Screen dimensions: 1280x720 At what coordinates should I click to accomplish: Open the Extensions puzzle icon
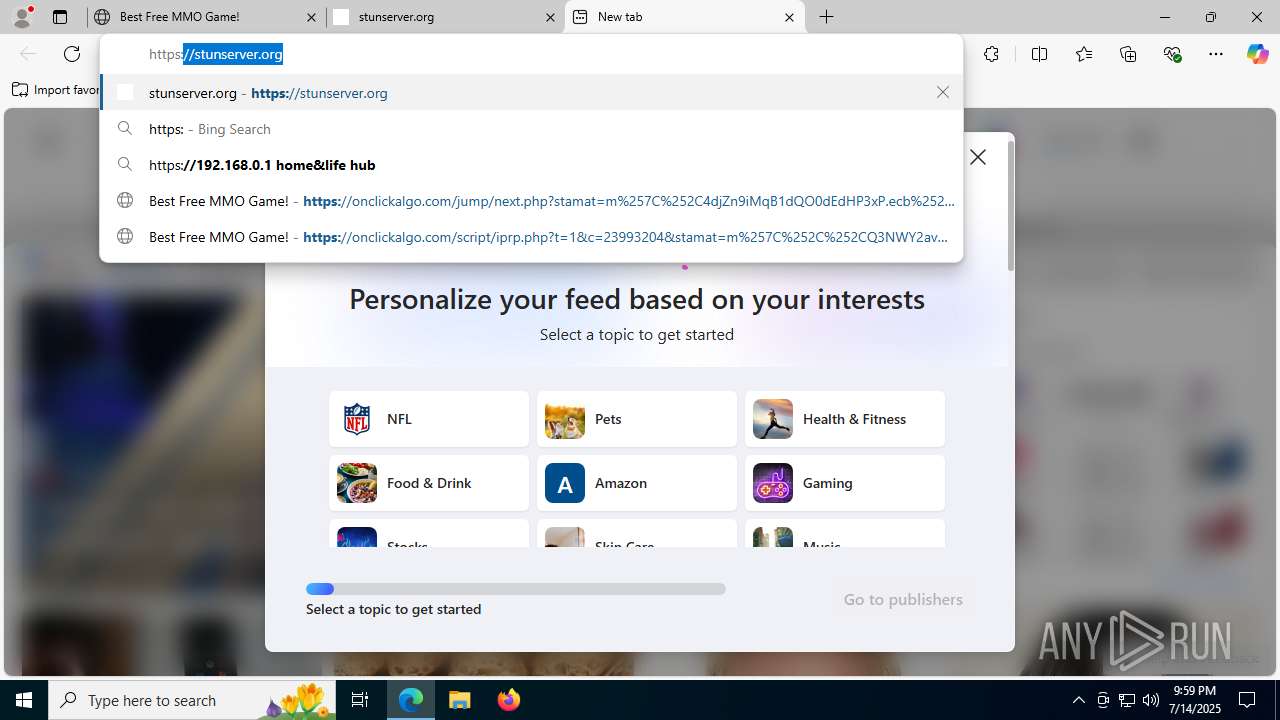[991, 54]
